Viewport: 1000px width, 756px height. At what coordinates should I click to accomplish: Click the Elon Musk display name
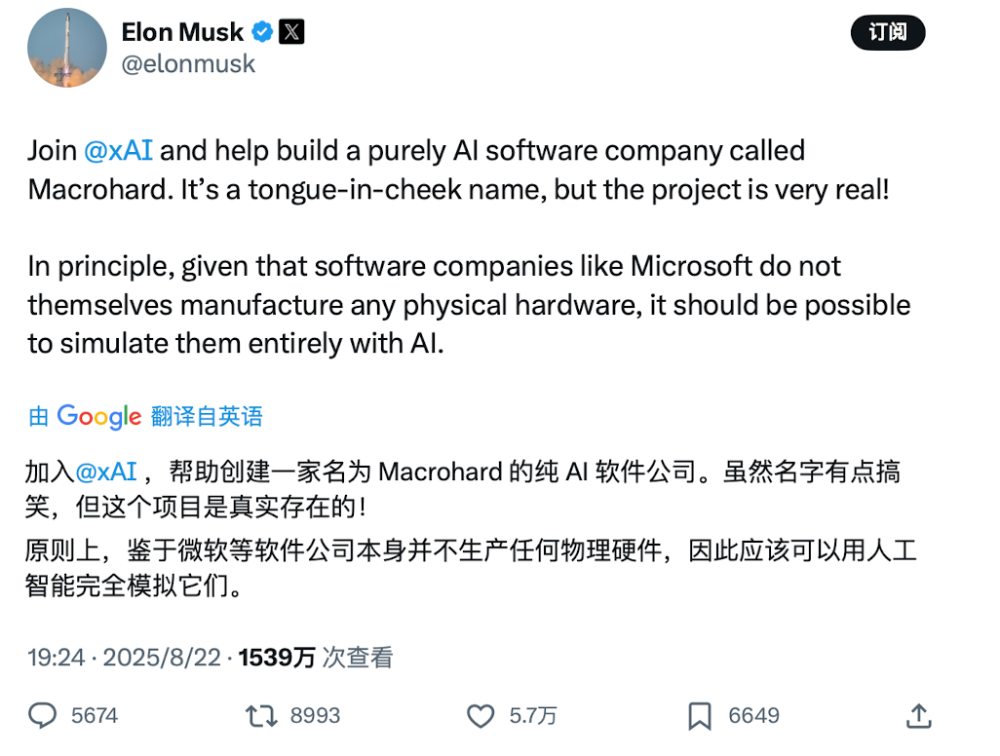(x=183, y=31)
